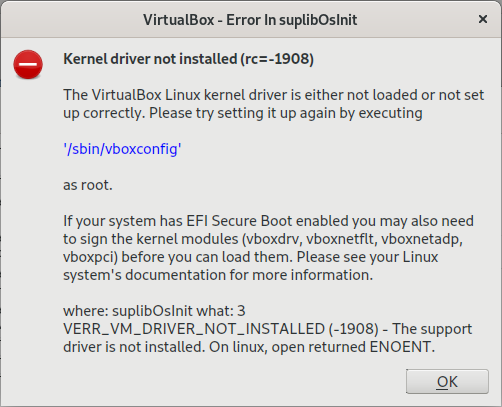The height and width of the screenshot is (407, 502).
Task: Select the 'Kernel driver not installed (rc=-1908)' heading
Action: point(188,59)
